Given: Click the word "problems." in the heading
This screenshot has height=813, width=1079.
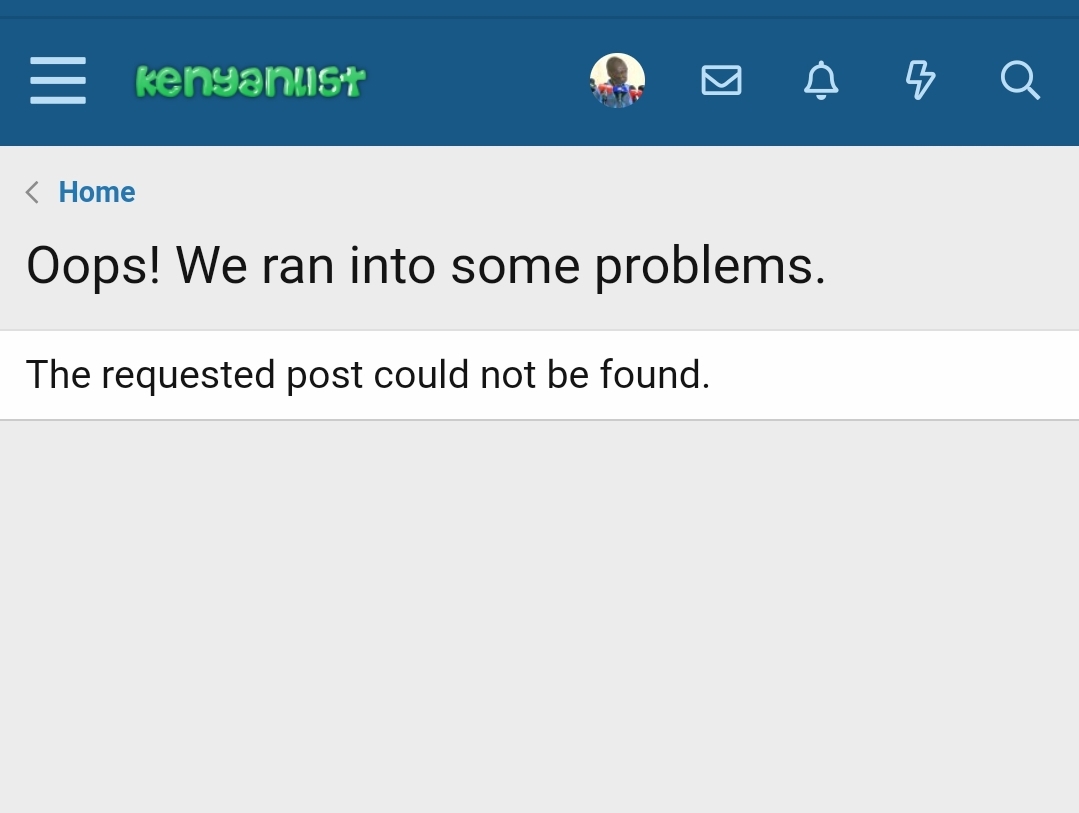Looking at the screenshot, I should [710, 267].
